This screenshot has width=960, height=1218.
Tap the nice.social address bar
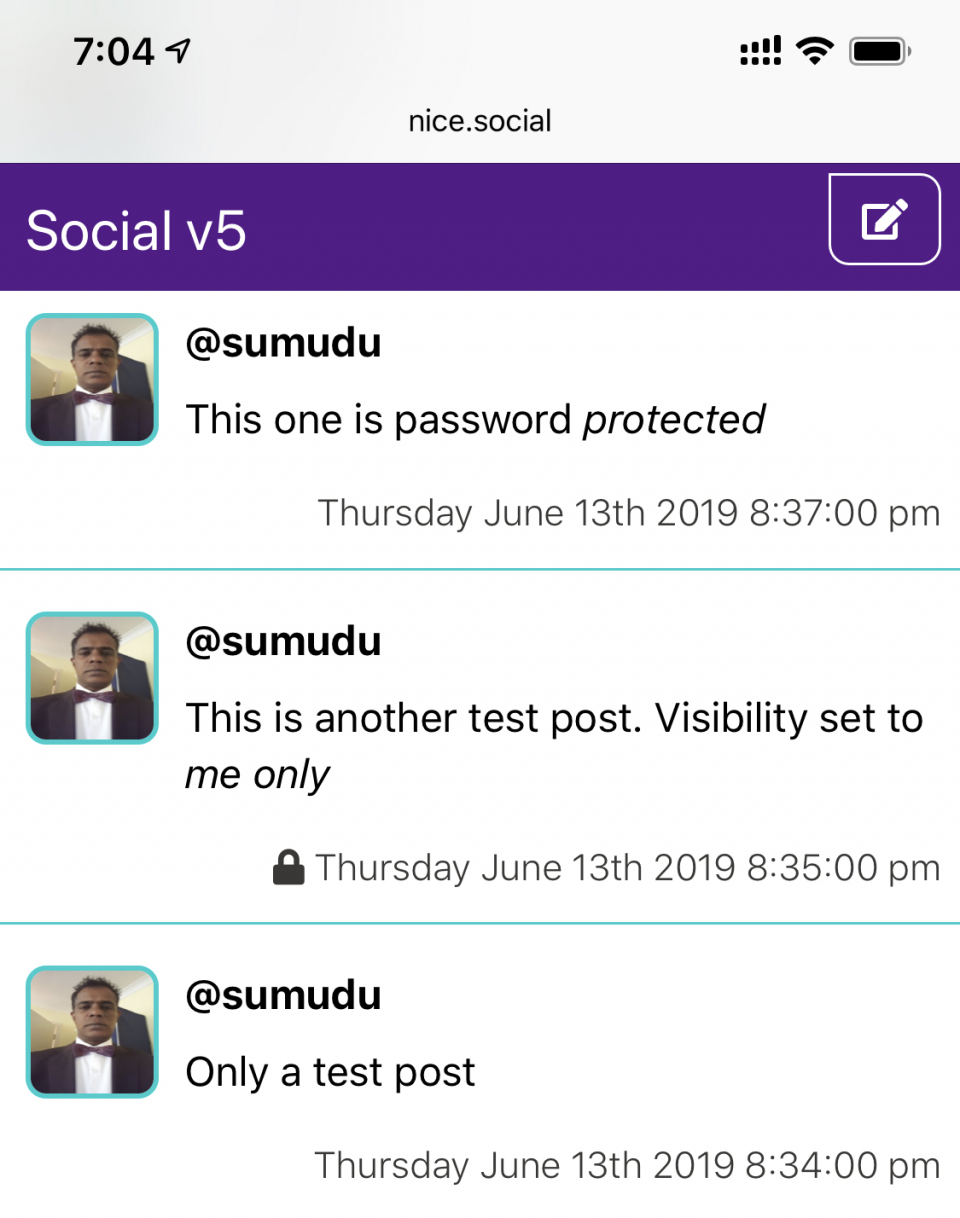click(x=480, y=121)
